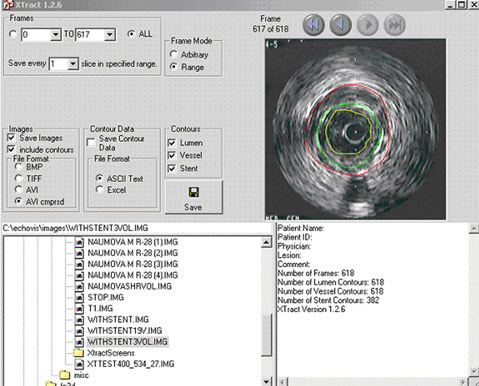Click the WITHSTENT.IMG file icon
This screenshot has height=386, width=479.
[x=79, y=320]
